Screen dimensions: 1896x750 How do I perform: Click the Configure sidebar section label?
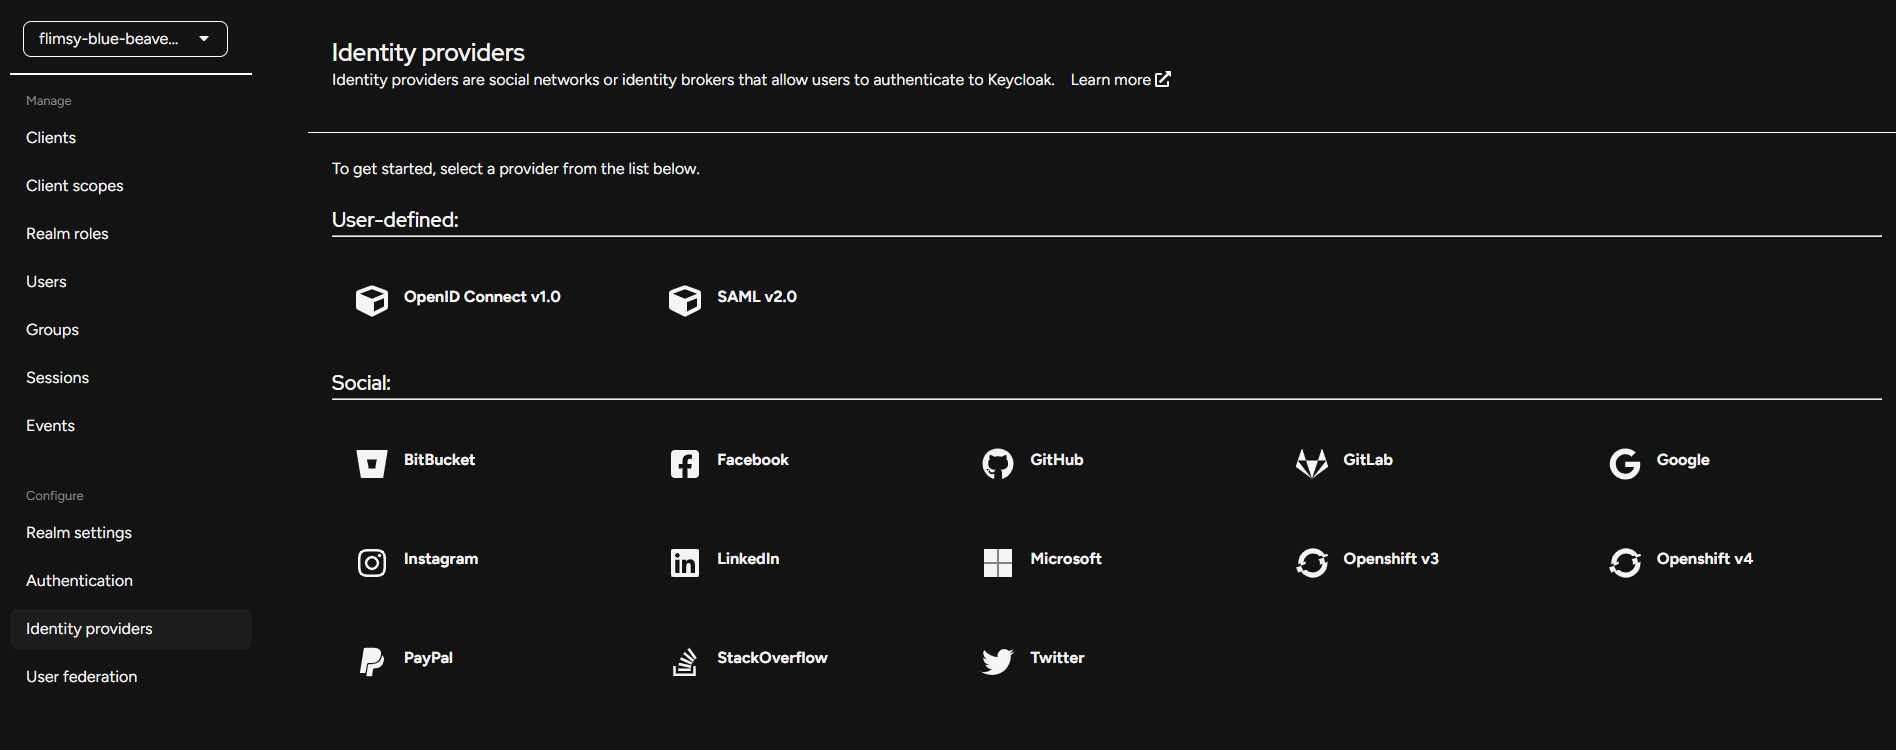click(55, 496)
